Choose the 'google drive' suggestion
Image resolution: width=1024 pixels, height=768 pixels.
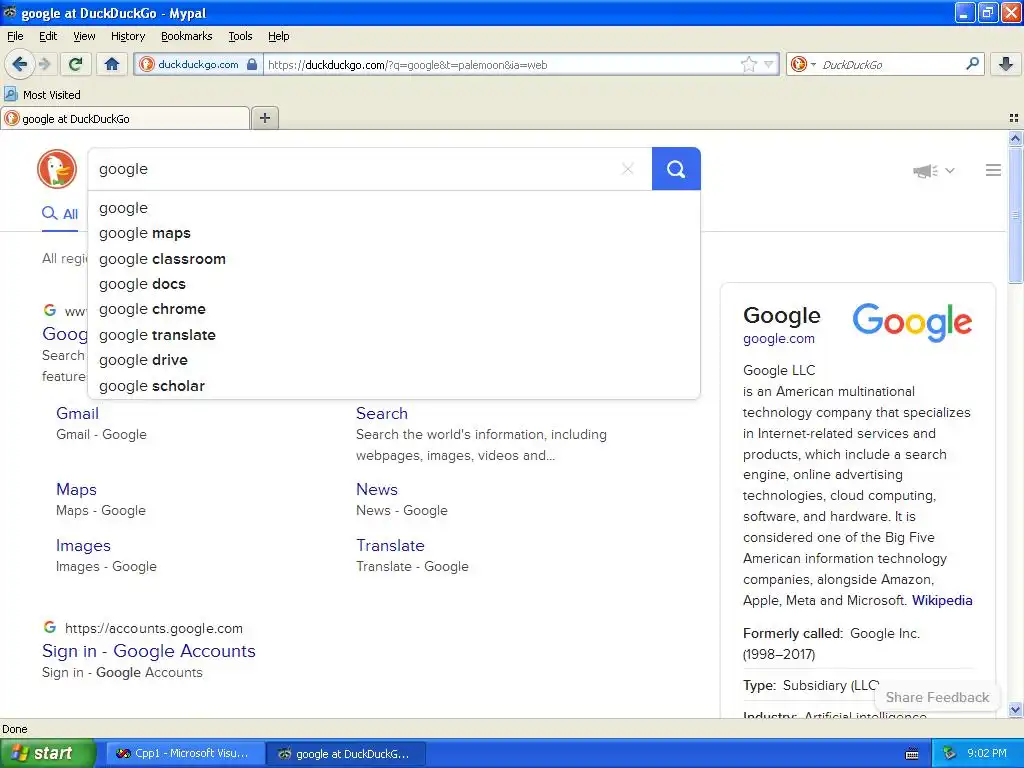[x=394, y=360]
